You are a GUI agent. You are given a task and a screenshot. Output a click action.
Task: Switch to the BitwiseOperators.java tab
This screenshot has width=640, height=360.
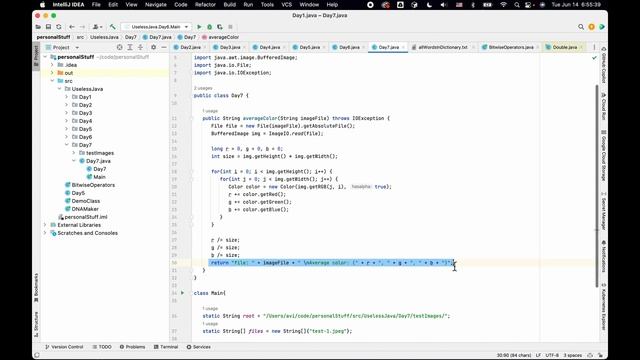coord(510,47)
